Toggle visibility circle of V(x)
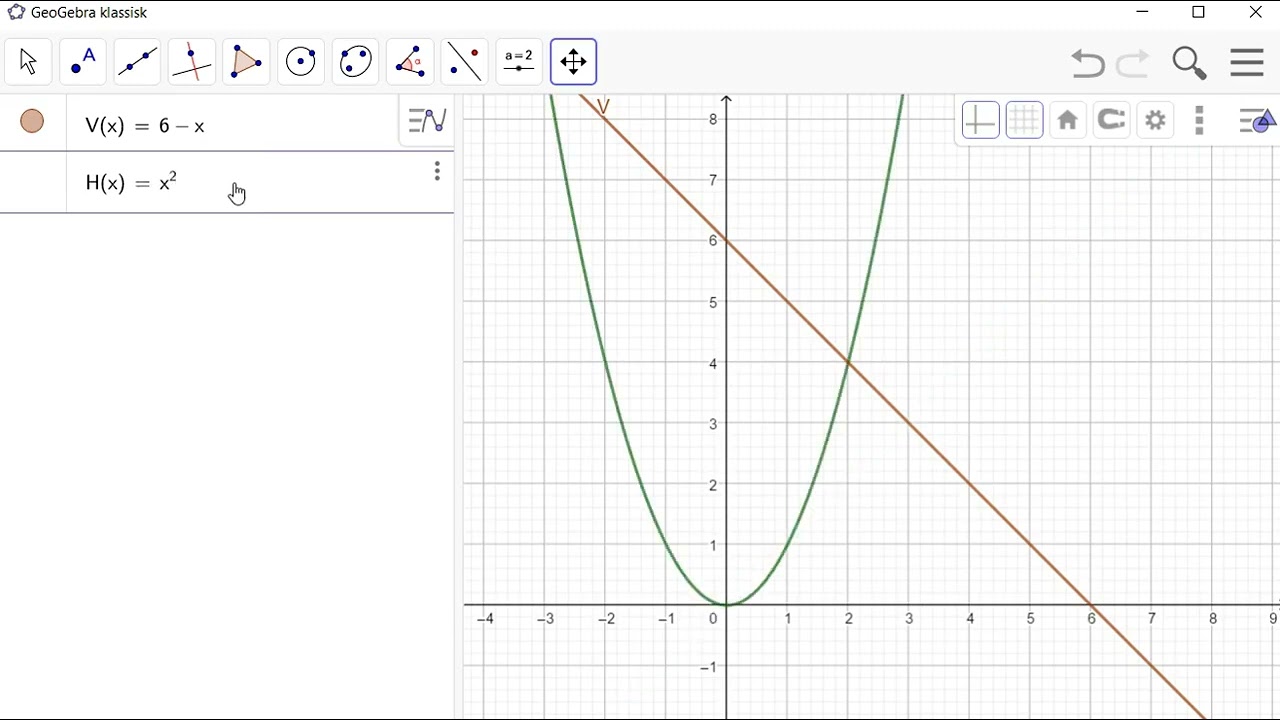 [32, 122]
